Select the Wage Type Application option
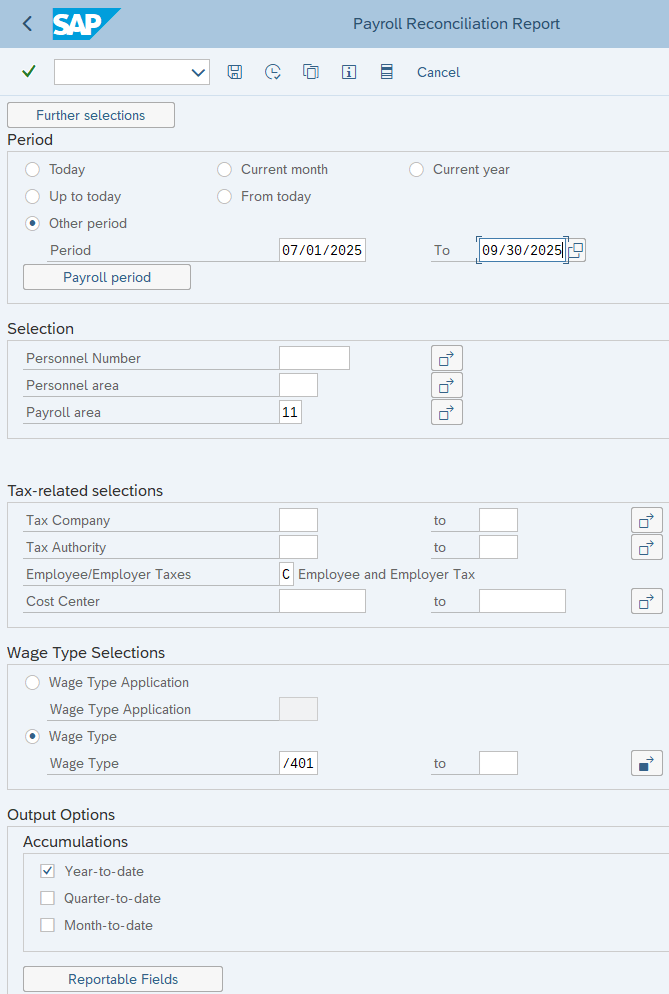The width and height of the screenshot is (669, 994). pyautogui.click(x=32, y=682)
